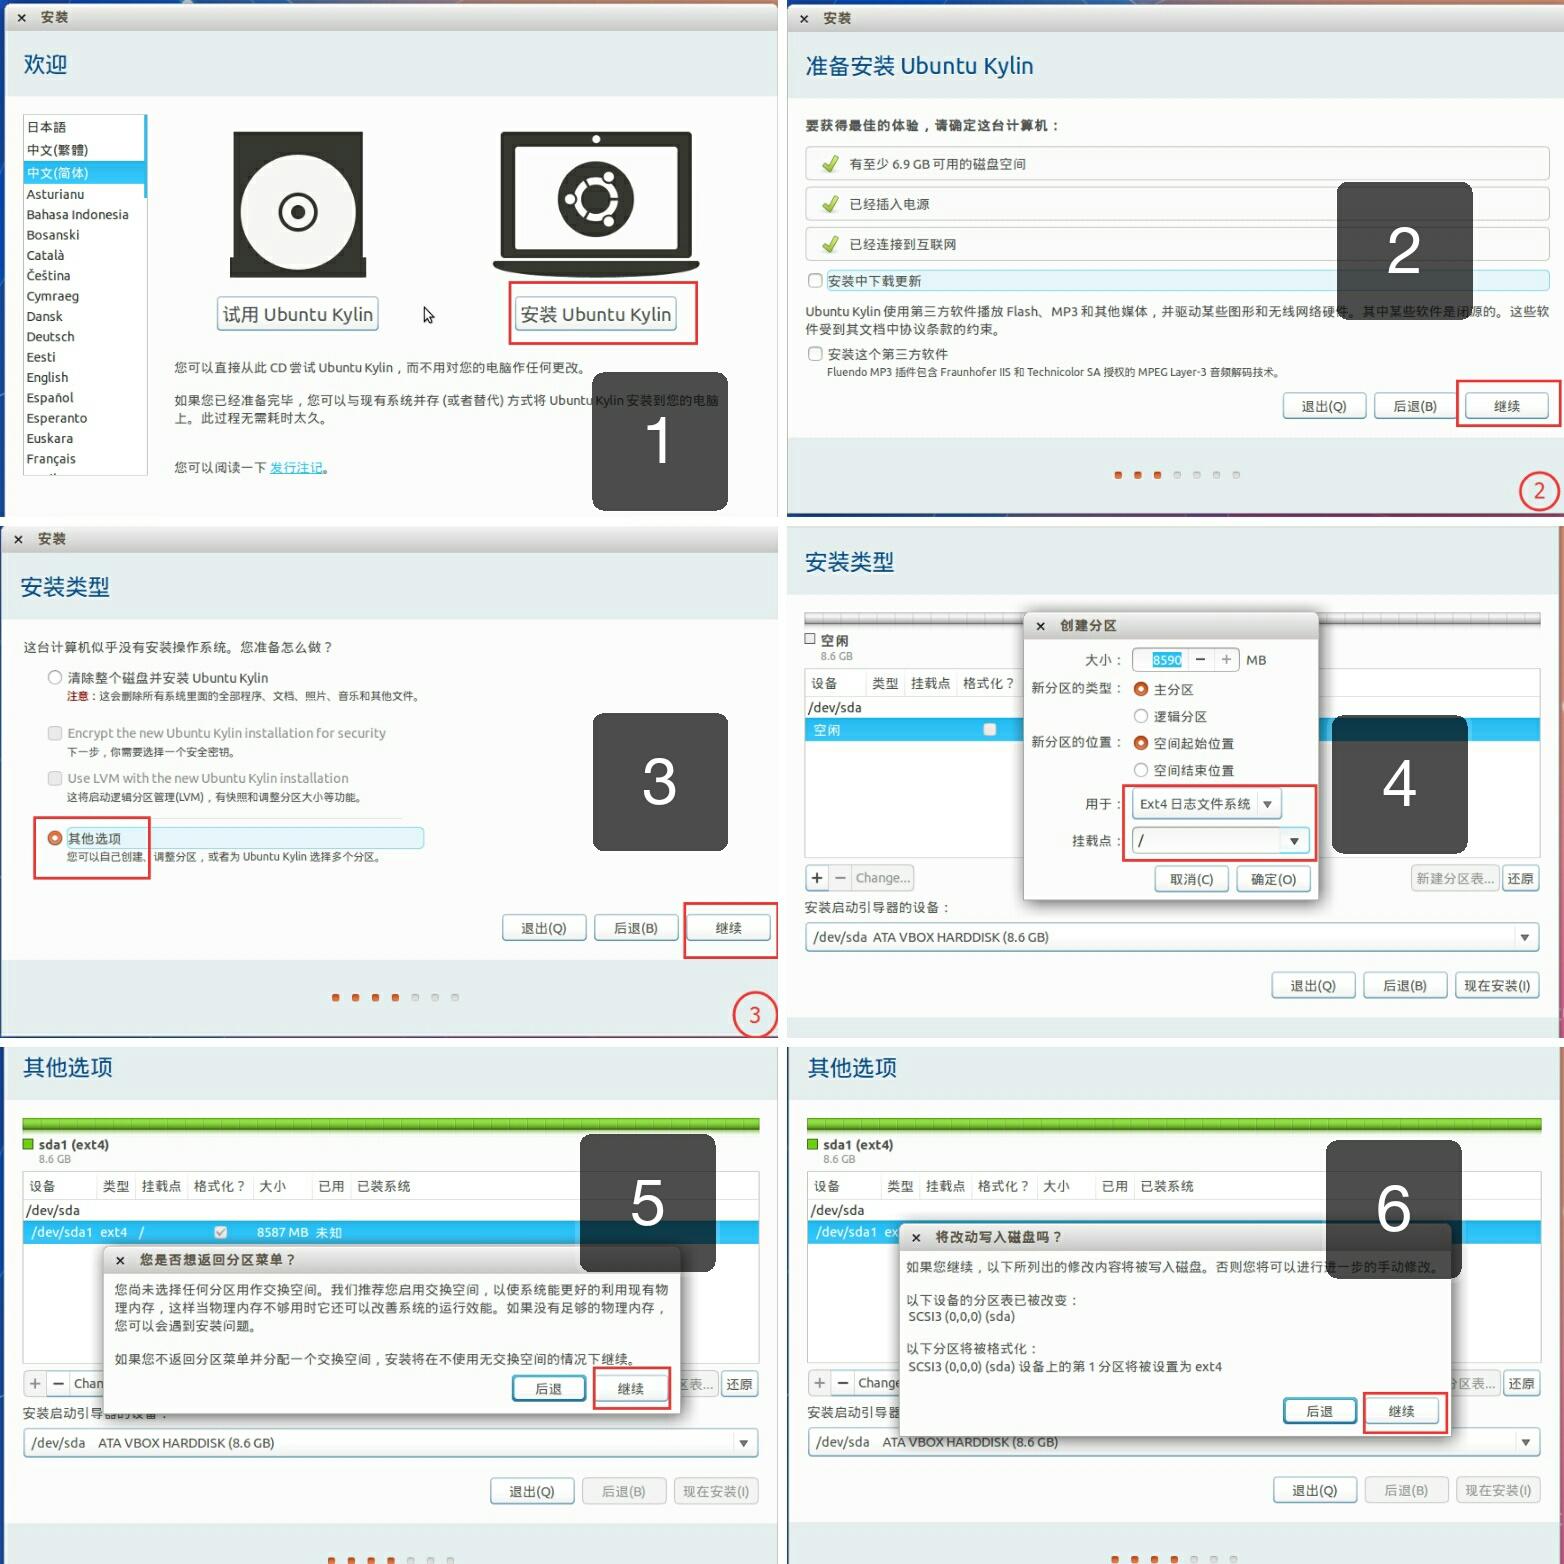Click 退出(Q) below the 您是否想返回分区菜单 dialog
The height and width of the screenshot is (1564, 1564).
click(532, 1491)
